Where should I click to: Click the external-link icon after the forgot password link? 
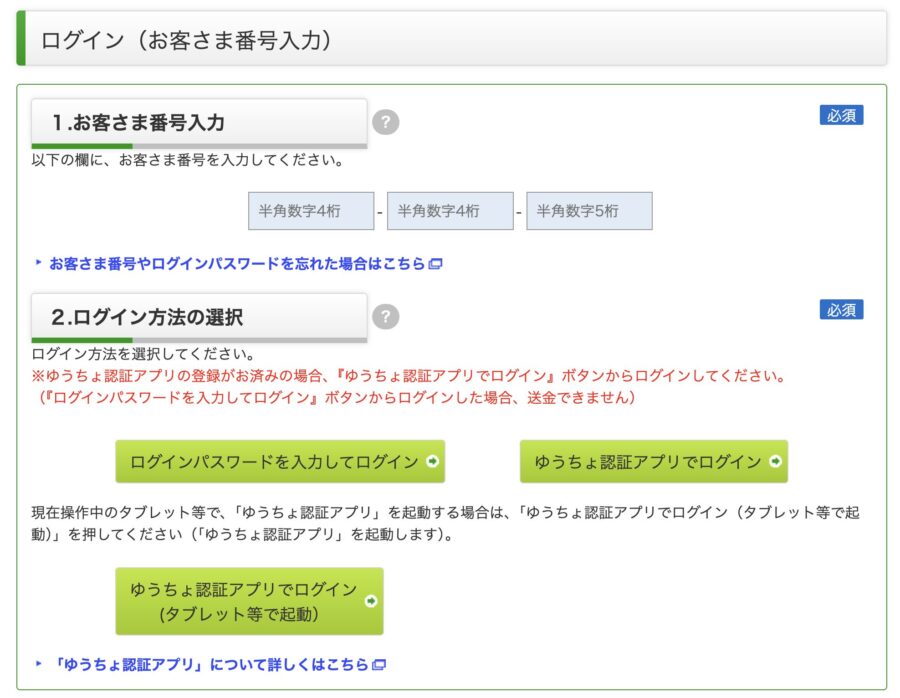coord(435,265)
